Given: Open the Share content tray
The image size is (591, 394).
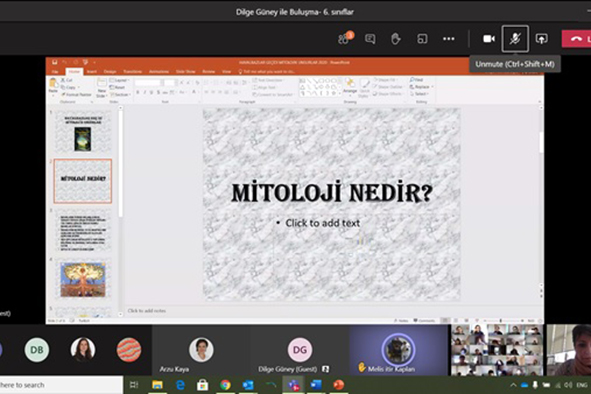Looking at the screenshot, I should pos(542,39).
